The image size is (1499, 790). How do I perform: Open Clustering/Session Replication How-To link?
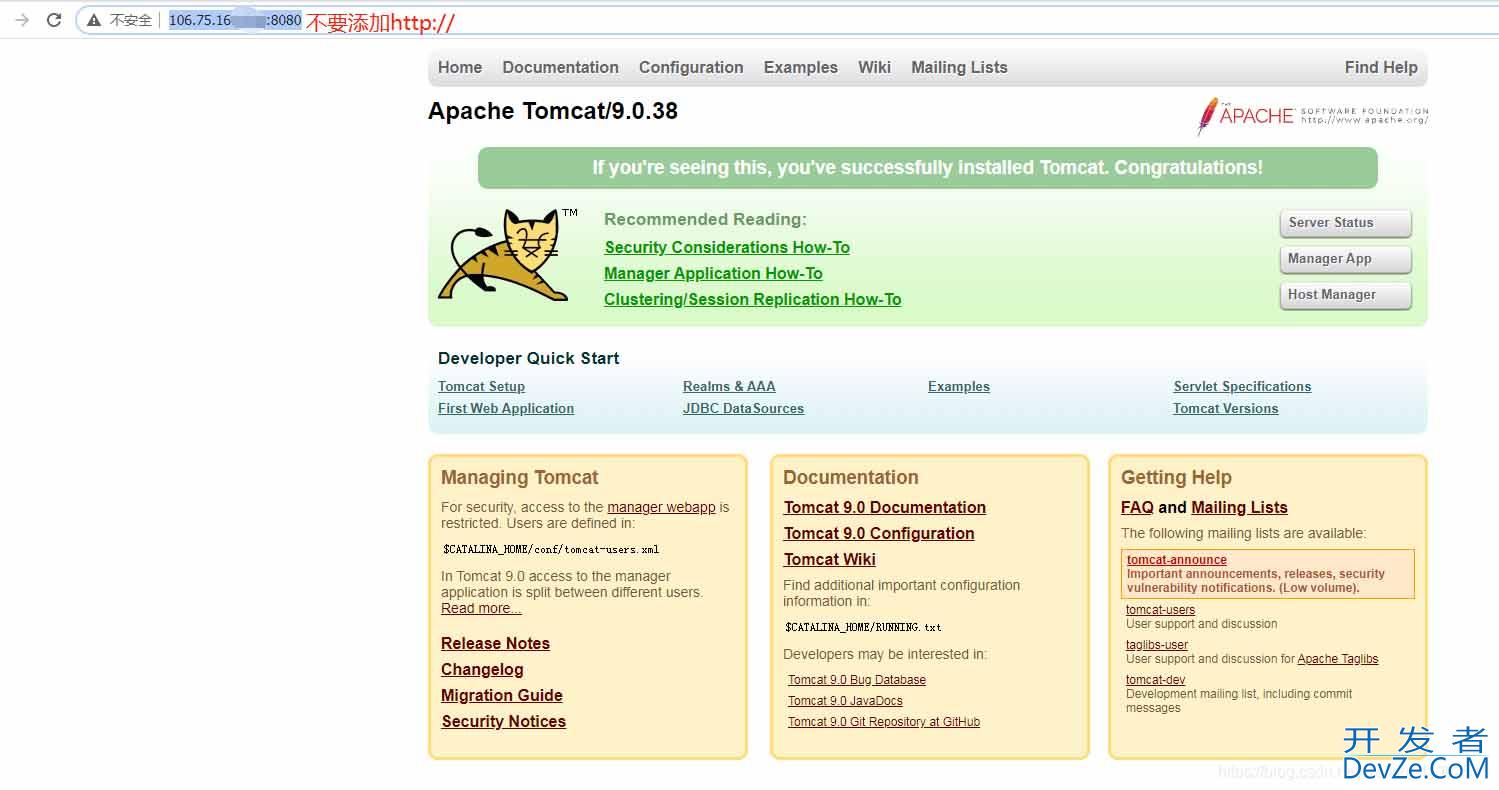point(753,299)
